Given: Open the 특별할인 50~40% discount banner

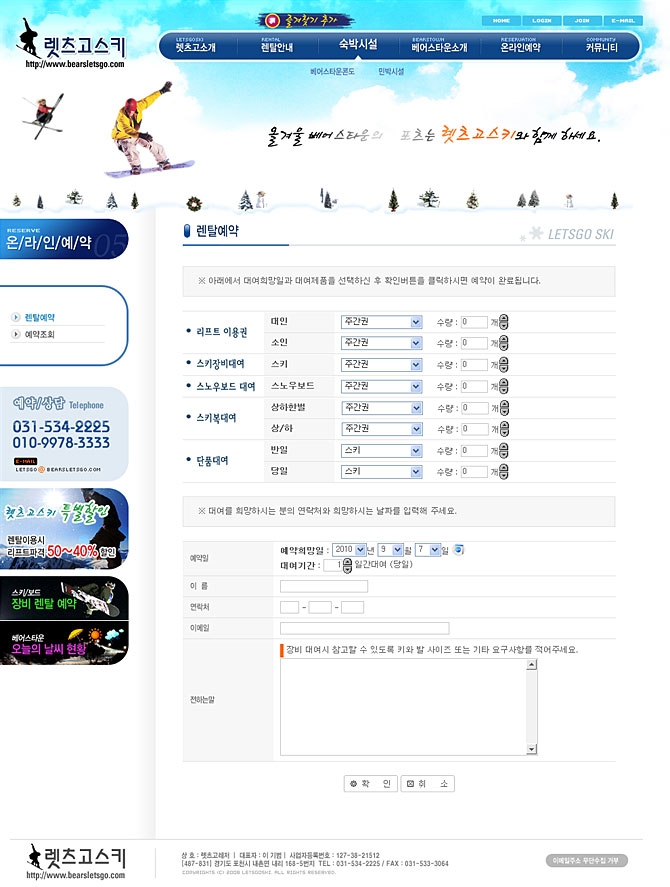Looking at the screenshot, I should point(64,528).
